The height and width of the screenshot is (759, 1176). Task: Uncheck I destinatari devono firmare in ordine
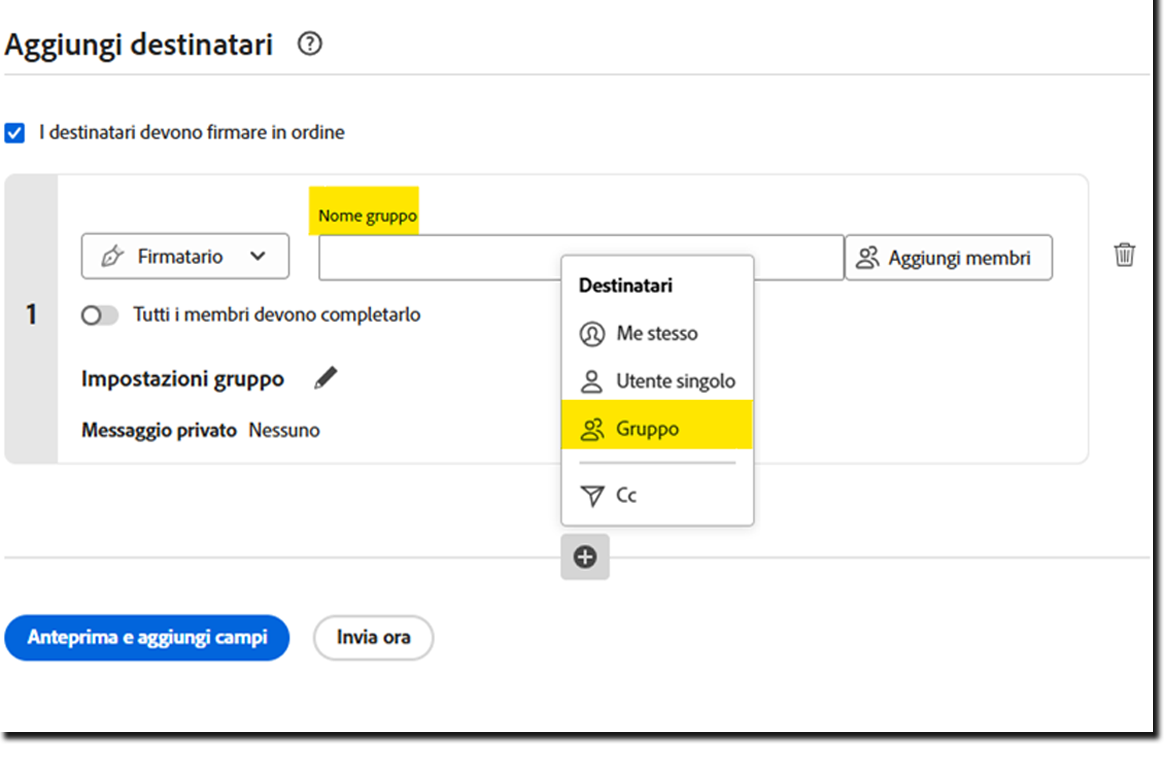click(x=15, y=132)
